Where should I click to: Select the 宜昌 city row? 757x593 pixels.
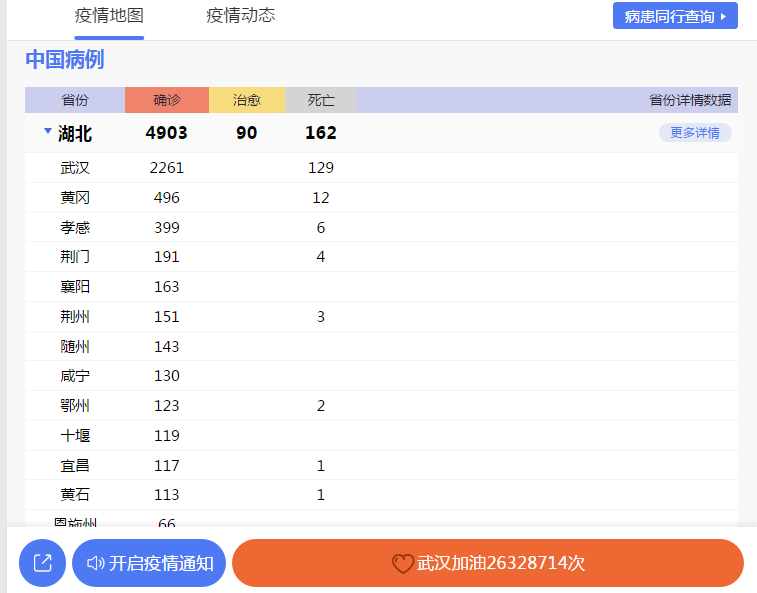tap(75, 465)
